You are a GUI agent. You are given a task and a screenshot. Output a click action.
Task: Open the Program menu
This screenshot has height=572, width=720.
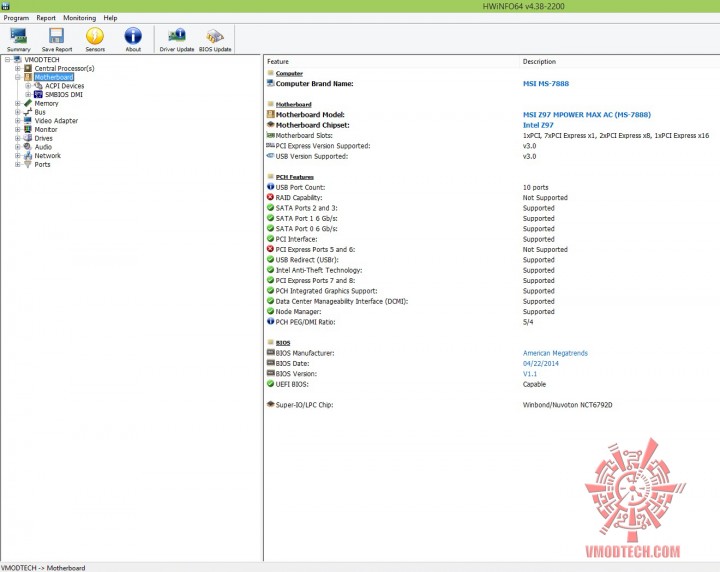click(x=16, y=18)
